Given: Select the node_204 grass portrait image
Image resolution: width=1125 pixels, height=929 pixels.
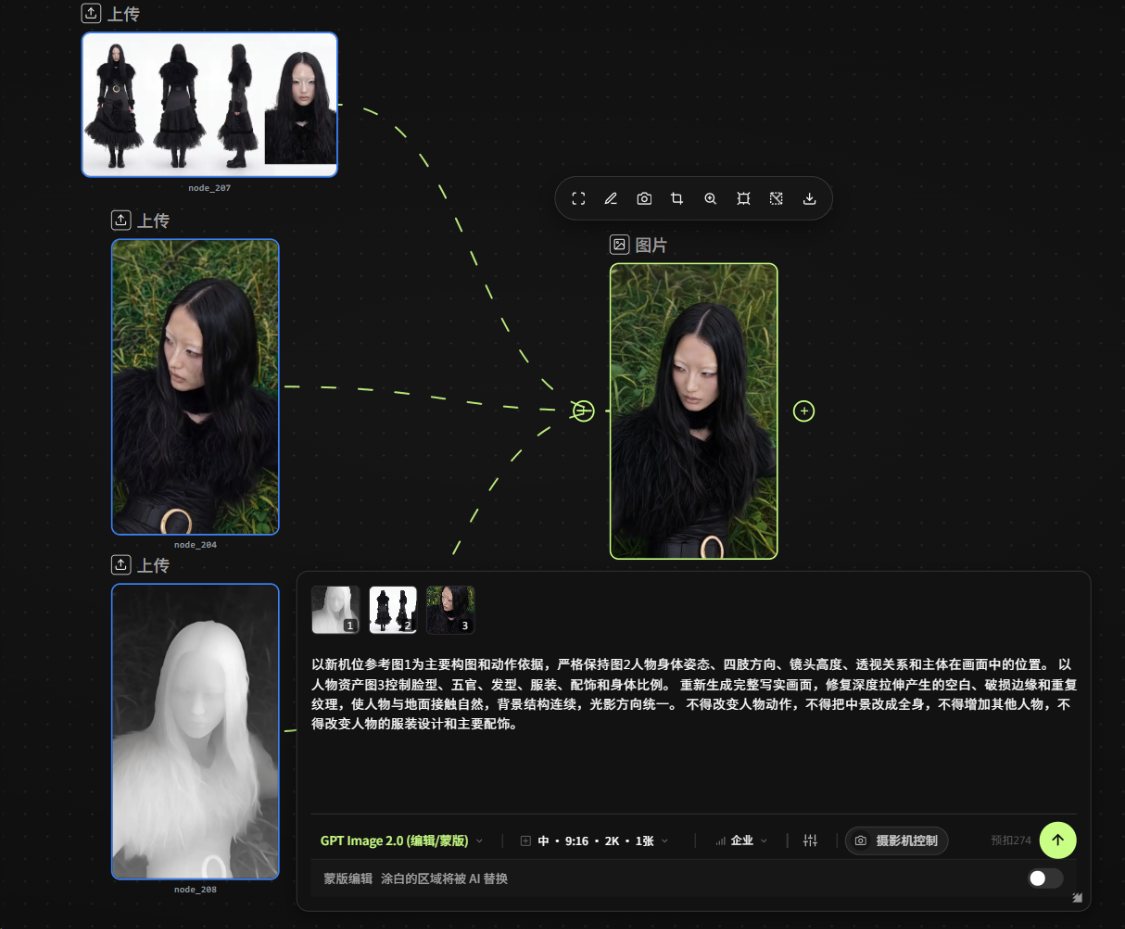Looking at the screenshot, I should pyautogui.click(x=195, y=387).
